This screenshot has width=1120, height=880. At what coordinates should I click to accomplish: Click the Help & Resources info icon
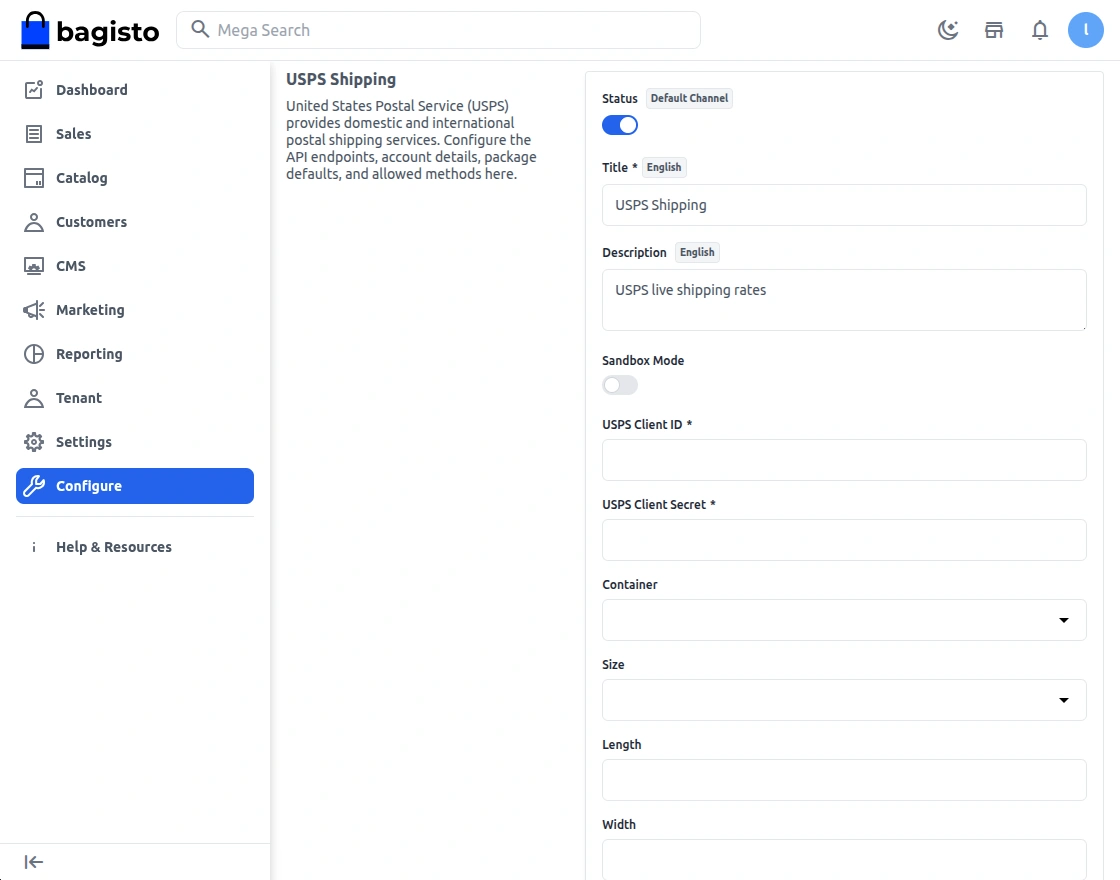click(x=34, y=547)
